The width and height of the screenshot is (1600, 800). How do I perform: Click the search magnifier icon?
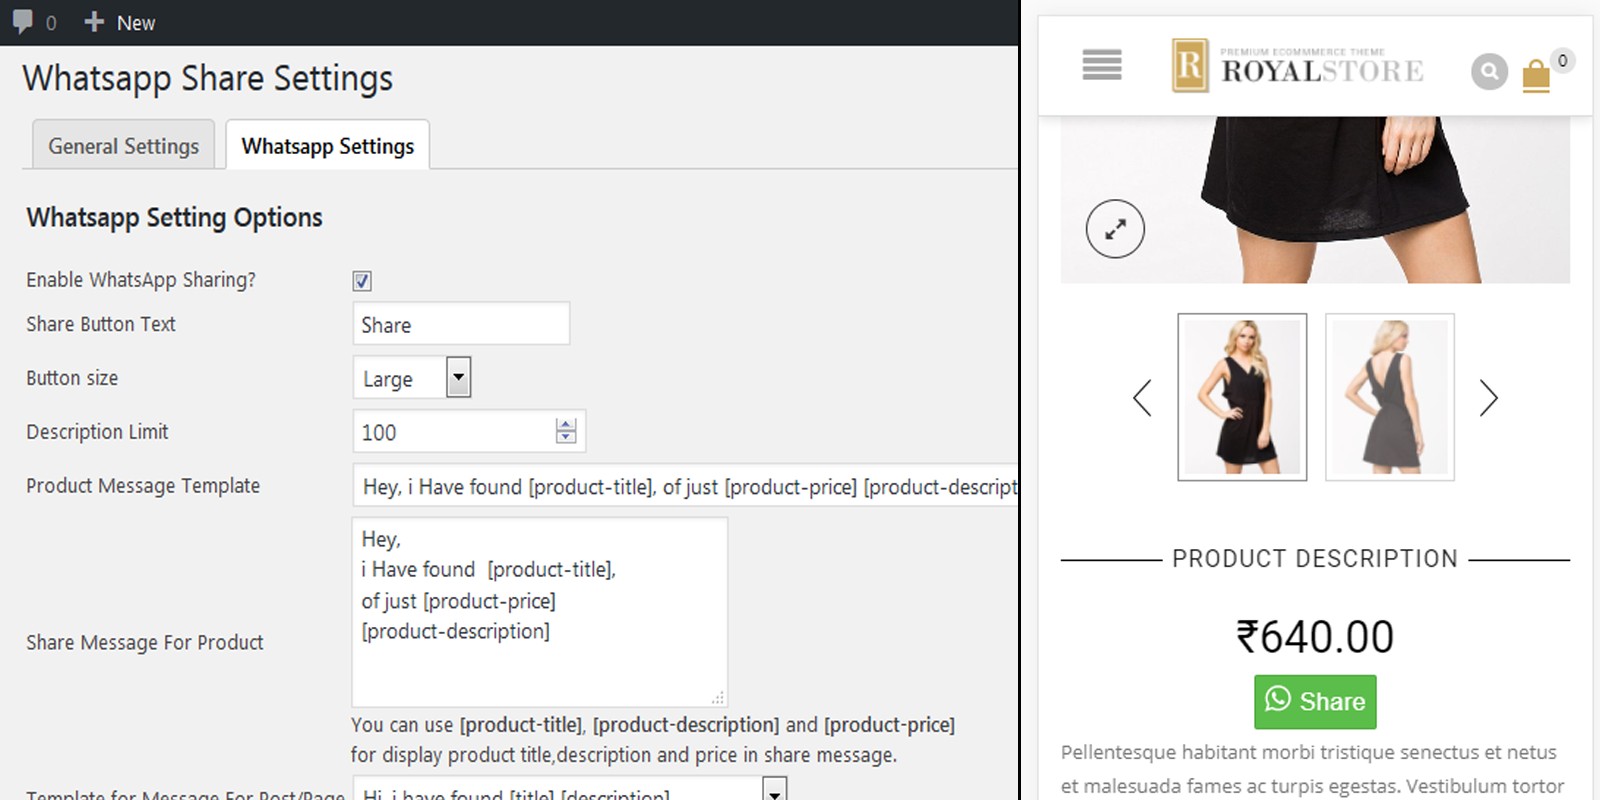coord(1489,71)
